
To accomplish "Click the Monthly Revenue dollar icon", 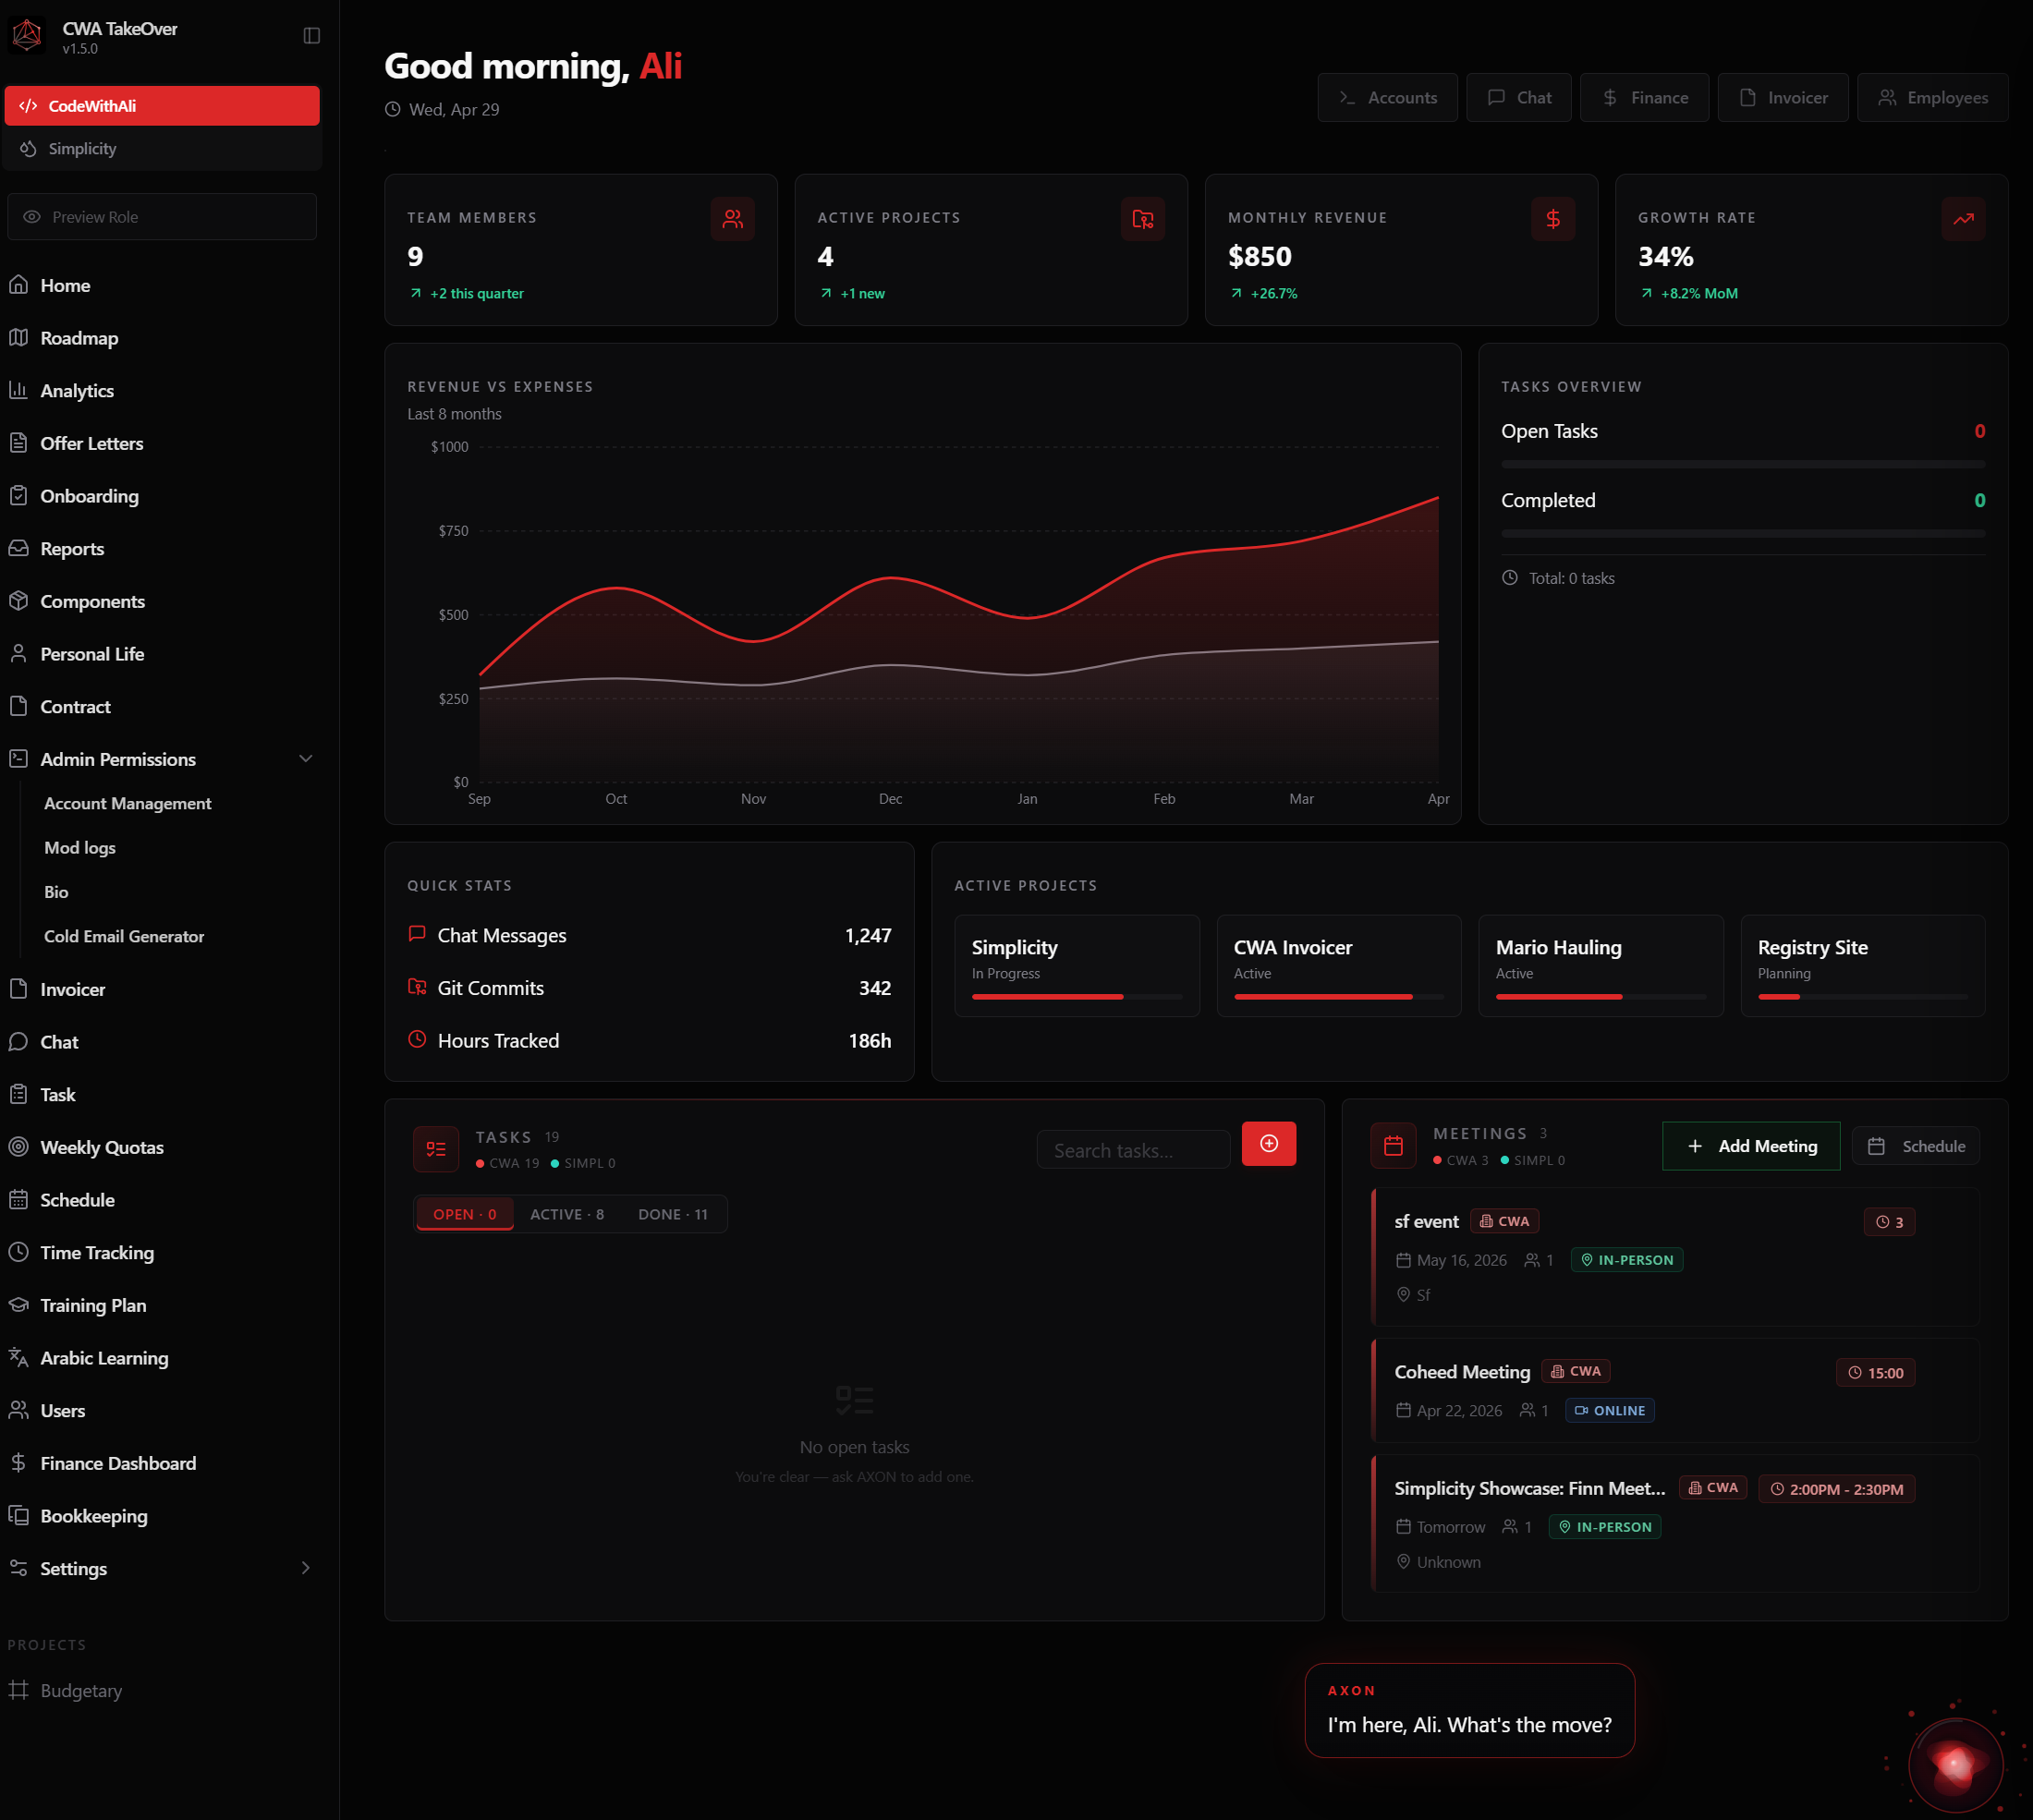I will tap(1553, 219).
